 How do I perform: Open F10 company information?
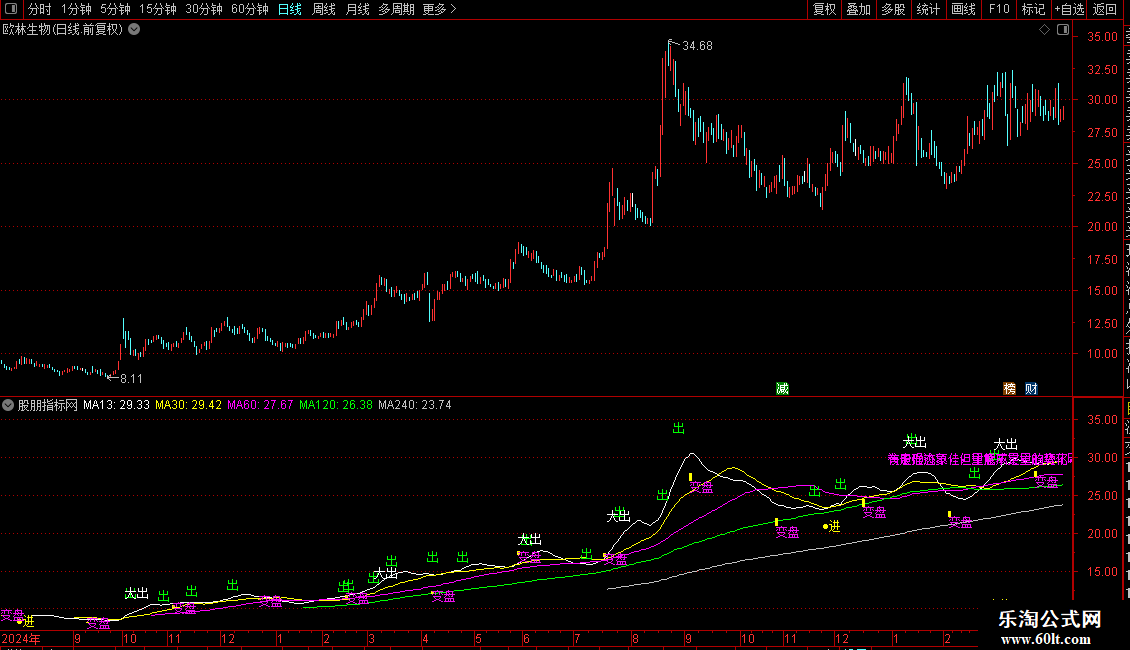pos(999,9)
